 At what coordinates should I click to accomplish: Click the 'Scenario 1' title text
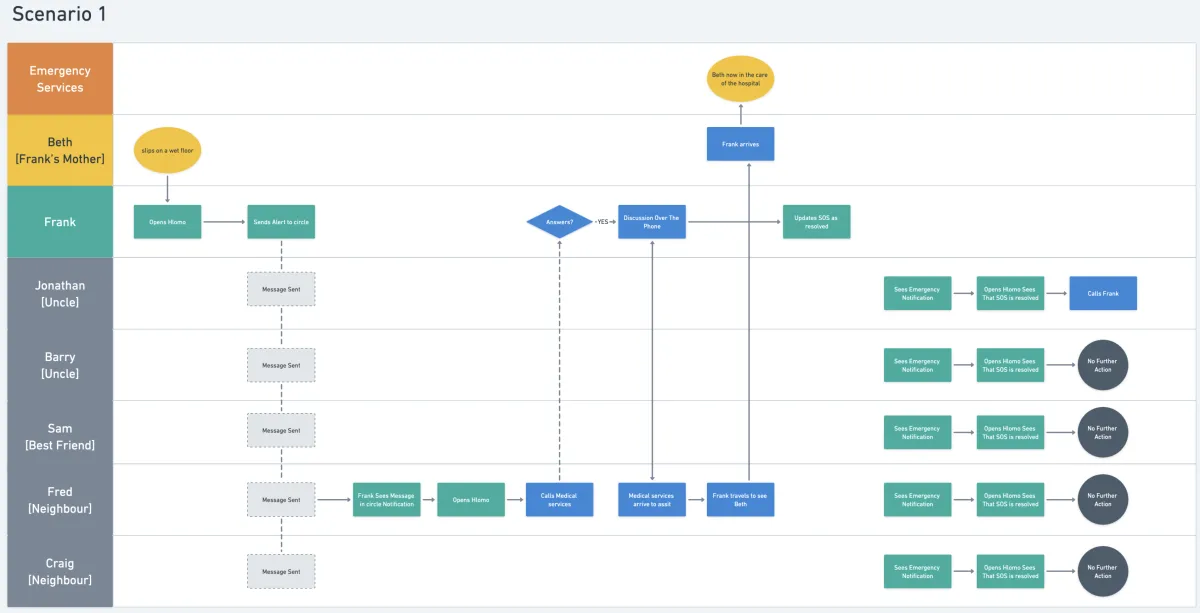60,15
